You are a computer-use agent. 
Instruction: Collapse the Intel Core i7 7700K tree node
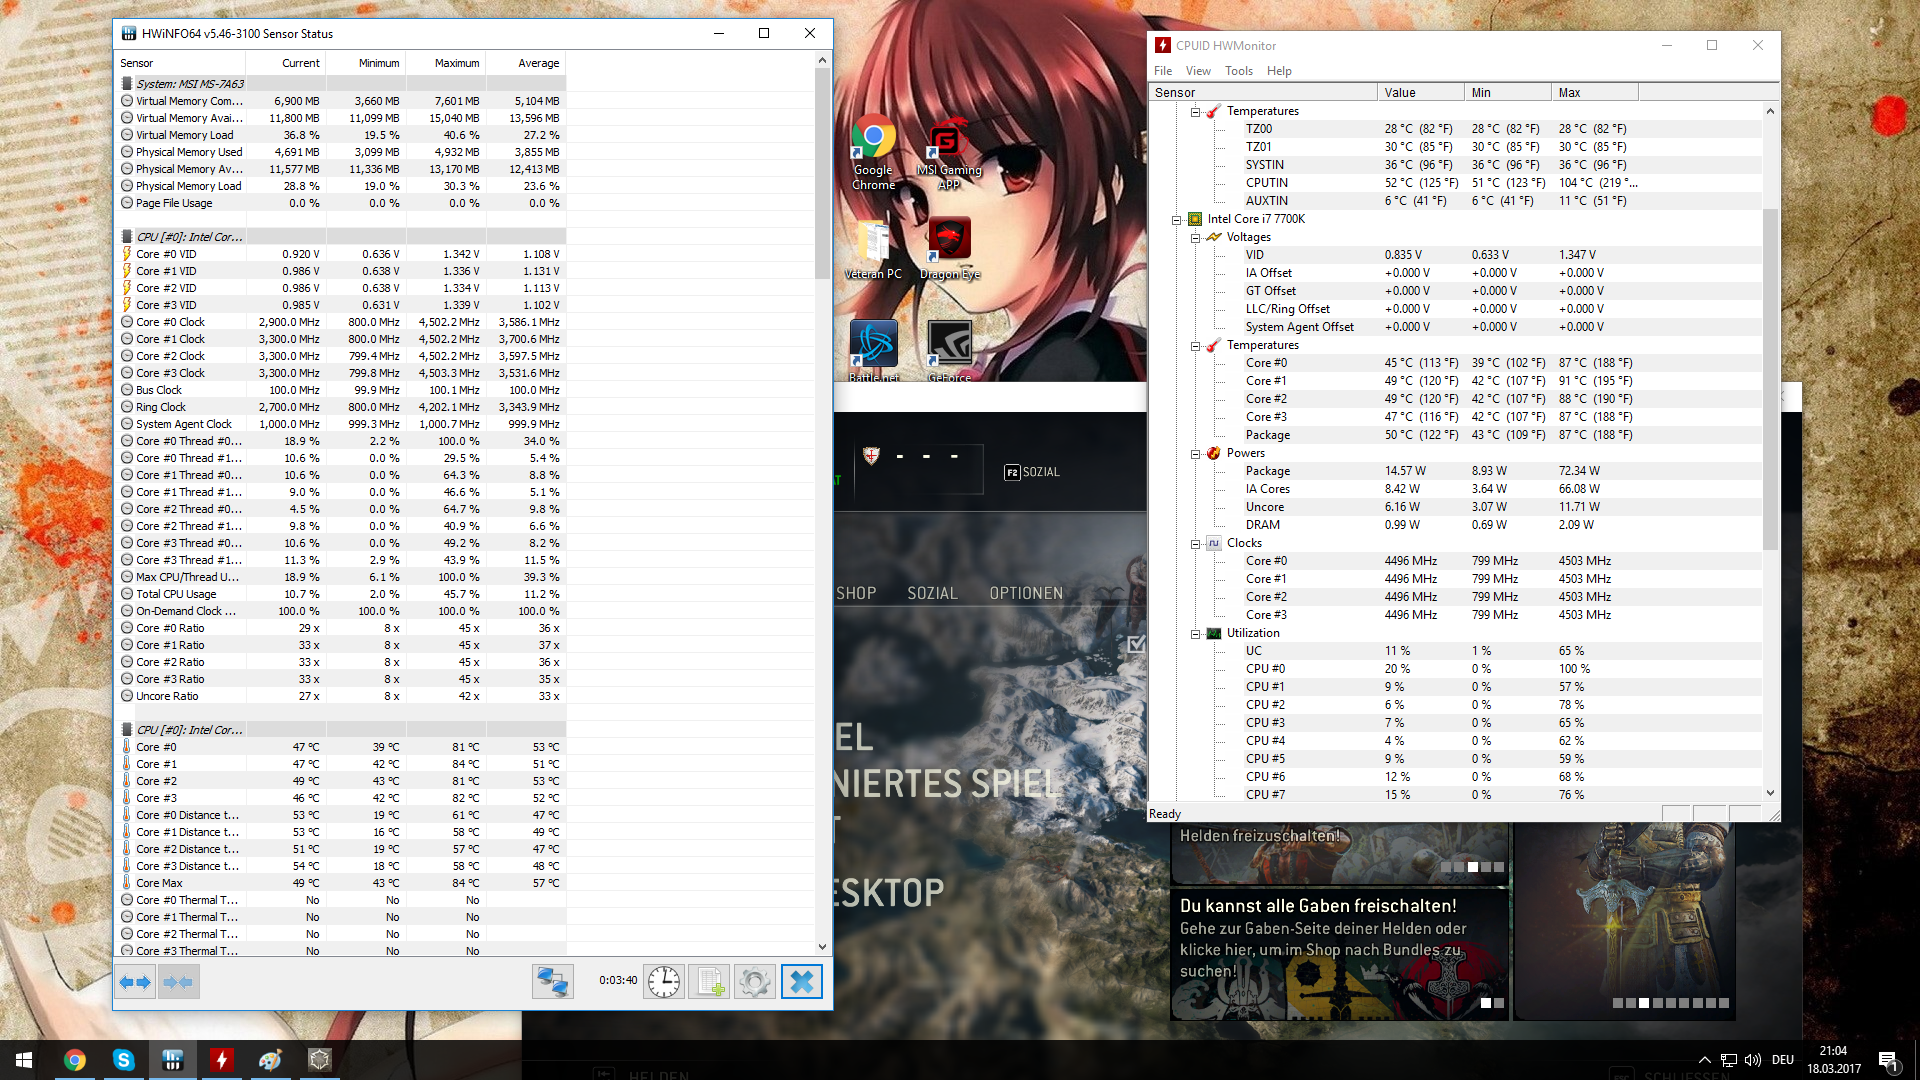(x=1177, y=219)
